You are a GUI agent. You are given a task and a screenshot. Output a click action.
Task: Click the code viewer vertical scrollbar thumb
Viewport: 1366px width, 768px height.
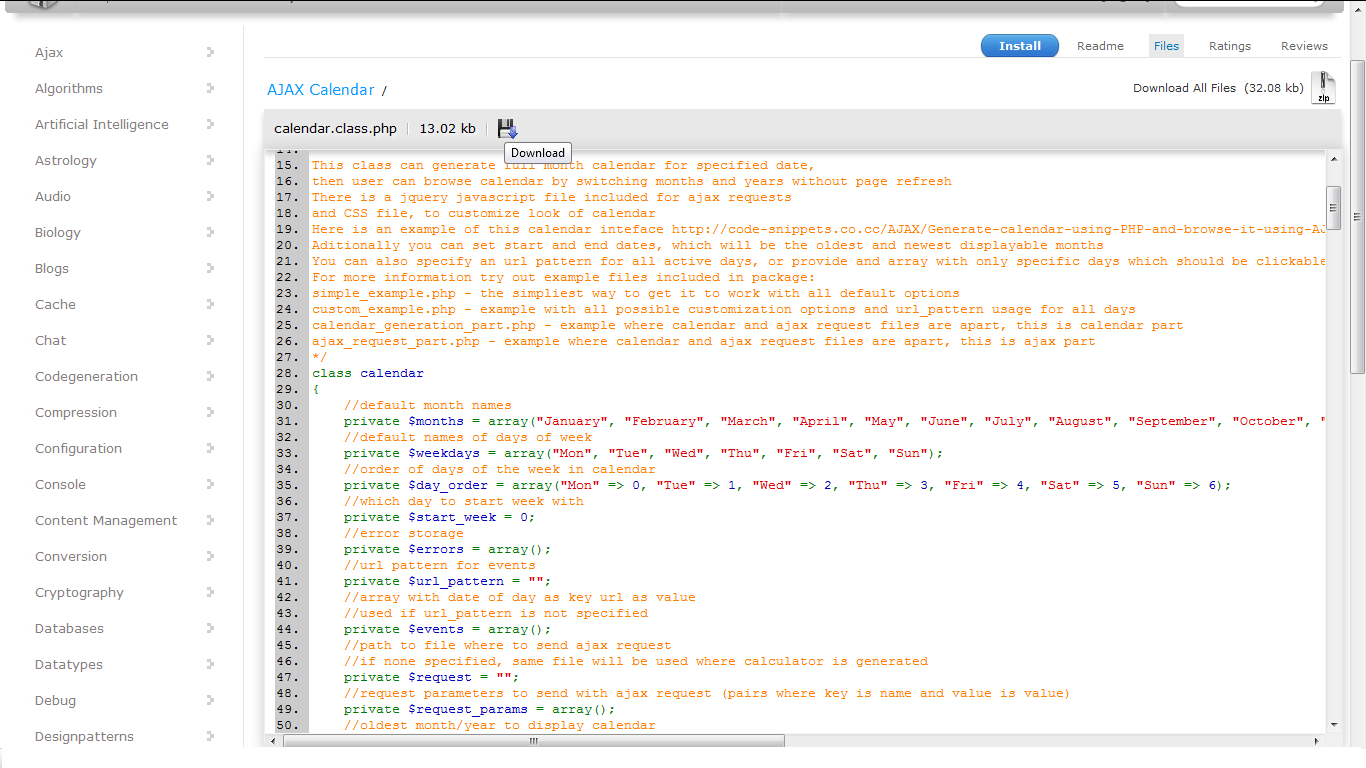(x=1333, y=208)
